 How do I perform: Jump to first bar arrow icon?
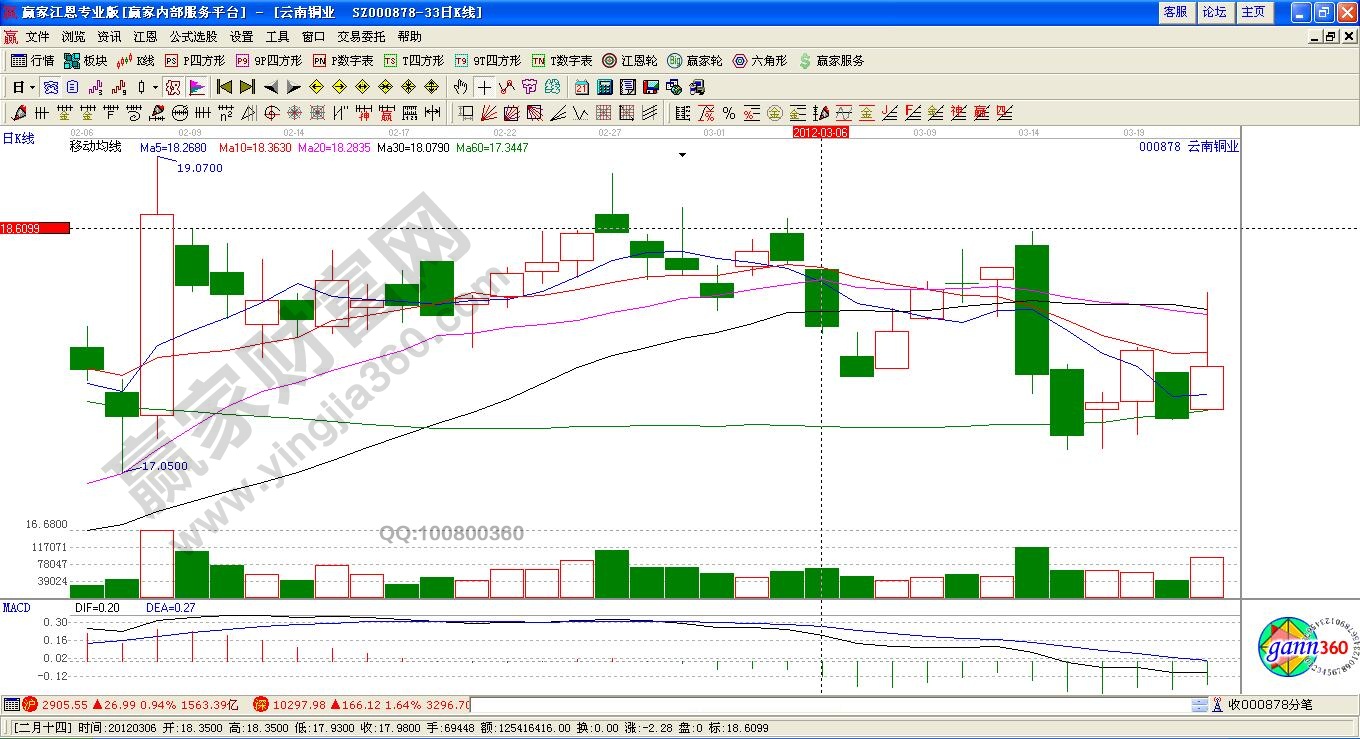(x=224, y=87)
